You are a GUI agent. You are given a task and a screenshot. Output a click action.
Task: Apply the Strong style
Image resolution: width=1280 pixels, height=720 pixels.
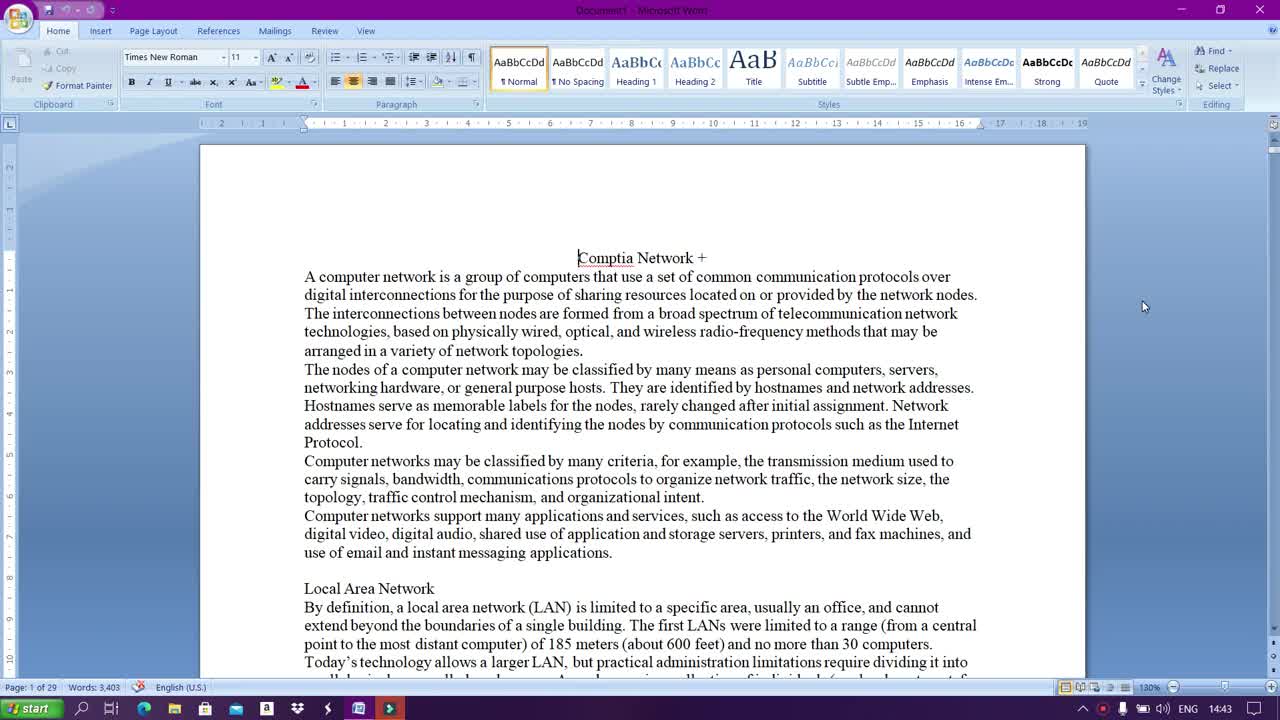click(1047, 68)
